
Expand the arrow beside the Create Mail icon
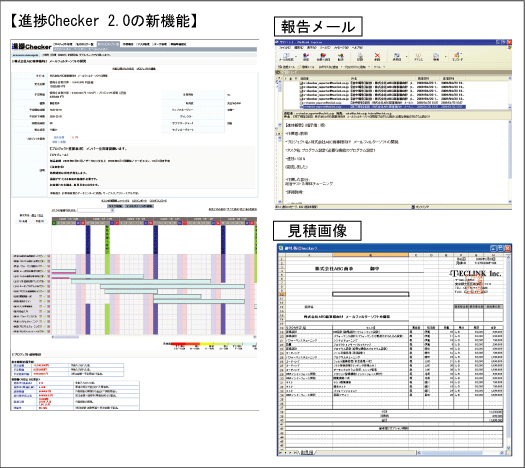[295, 57]
